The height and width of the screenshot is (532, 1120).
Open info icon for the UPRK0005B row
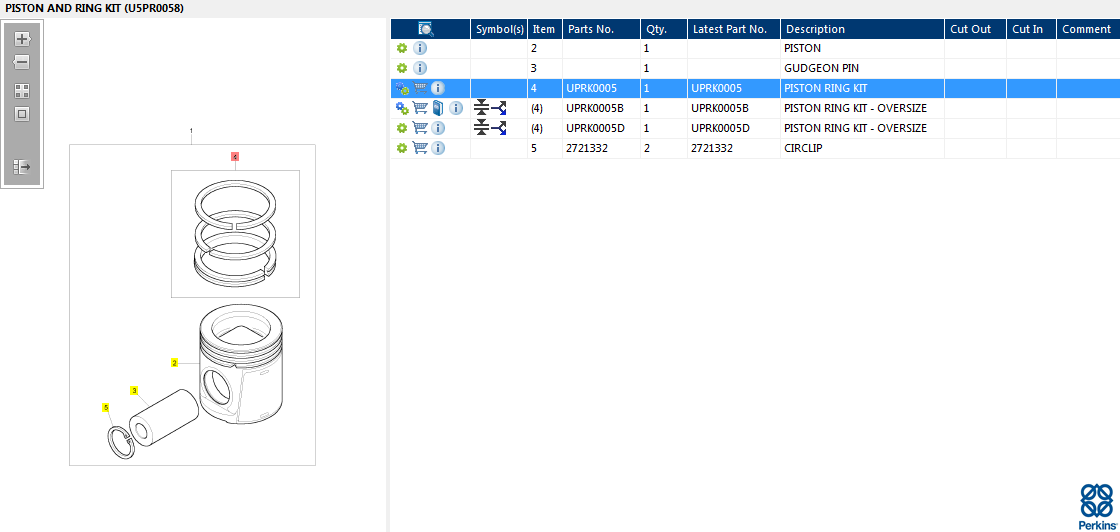click(x=456, y=109)
